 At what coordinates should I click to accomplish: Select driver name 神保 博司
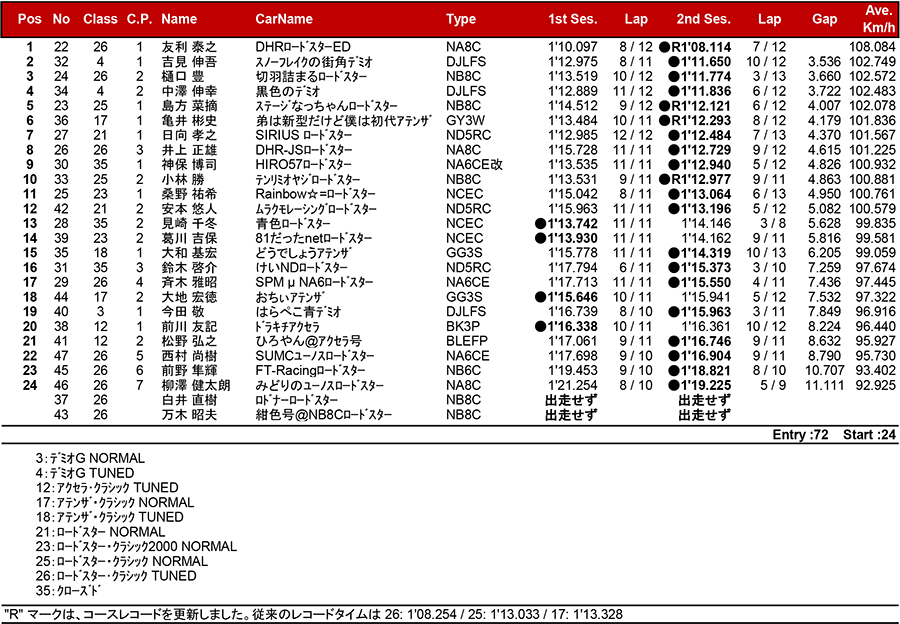tap(189, 165)
